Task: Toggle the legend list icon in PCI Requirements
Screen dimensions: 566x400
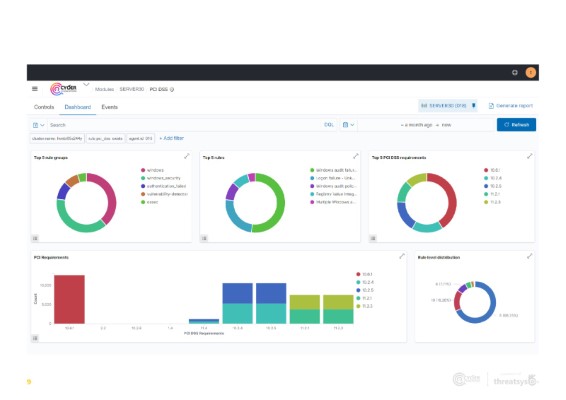Action: 35,338
